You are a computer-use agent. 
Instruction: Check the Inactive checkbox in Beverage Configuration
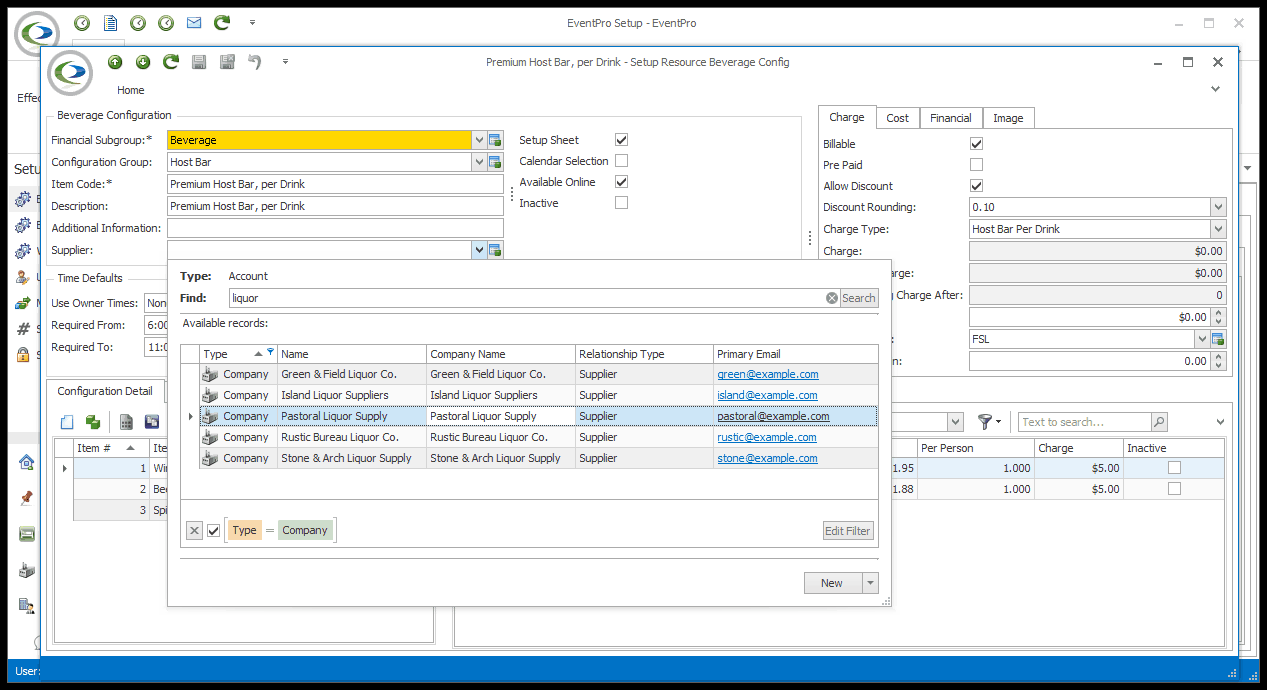point(622,203)
